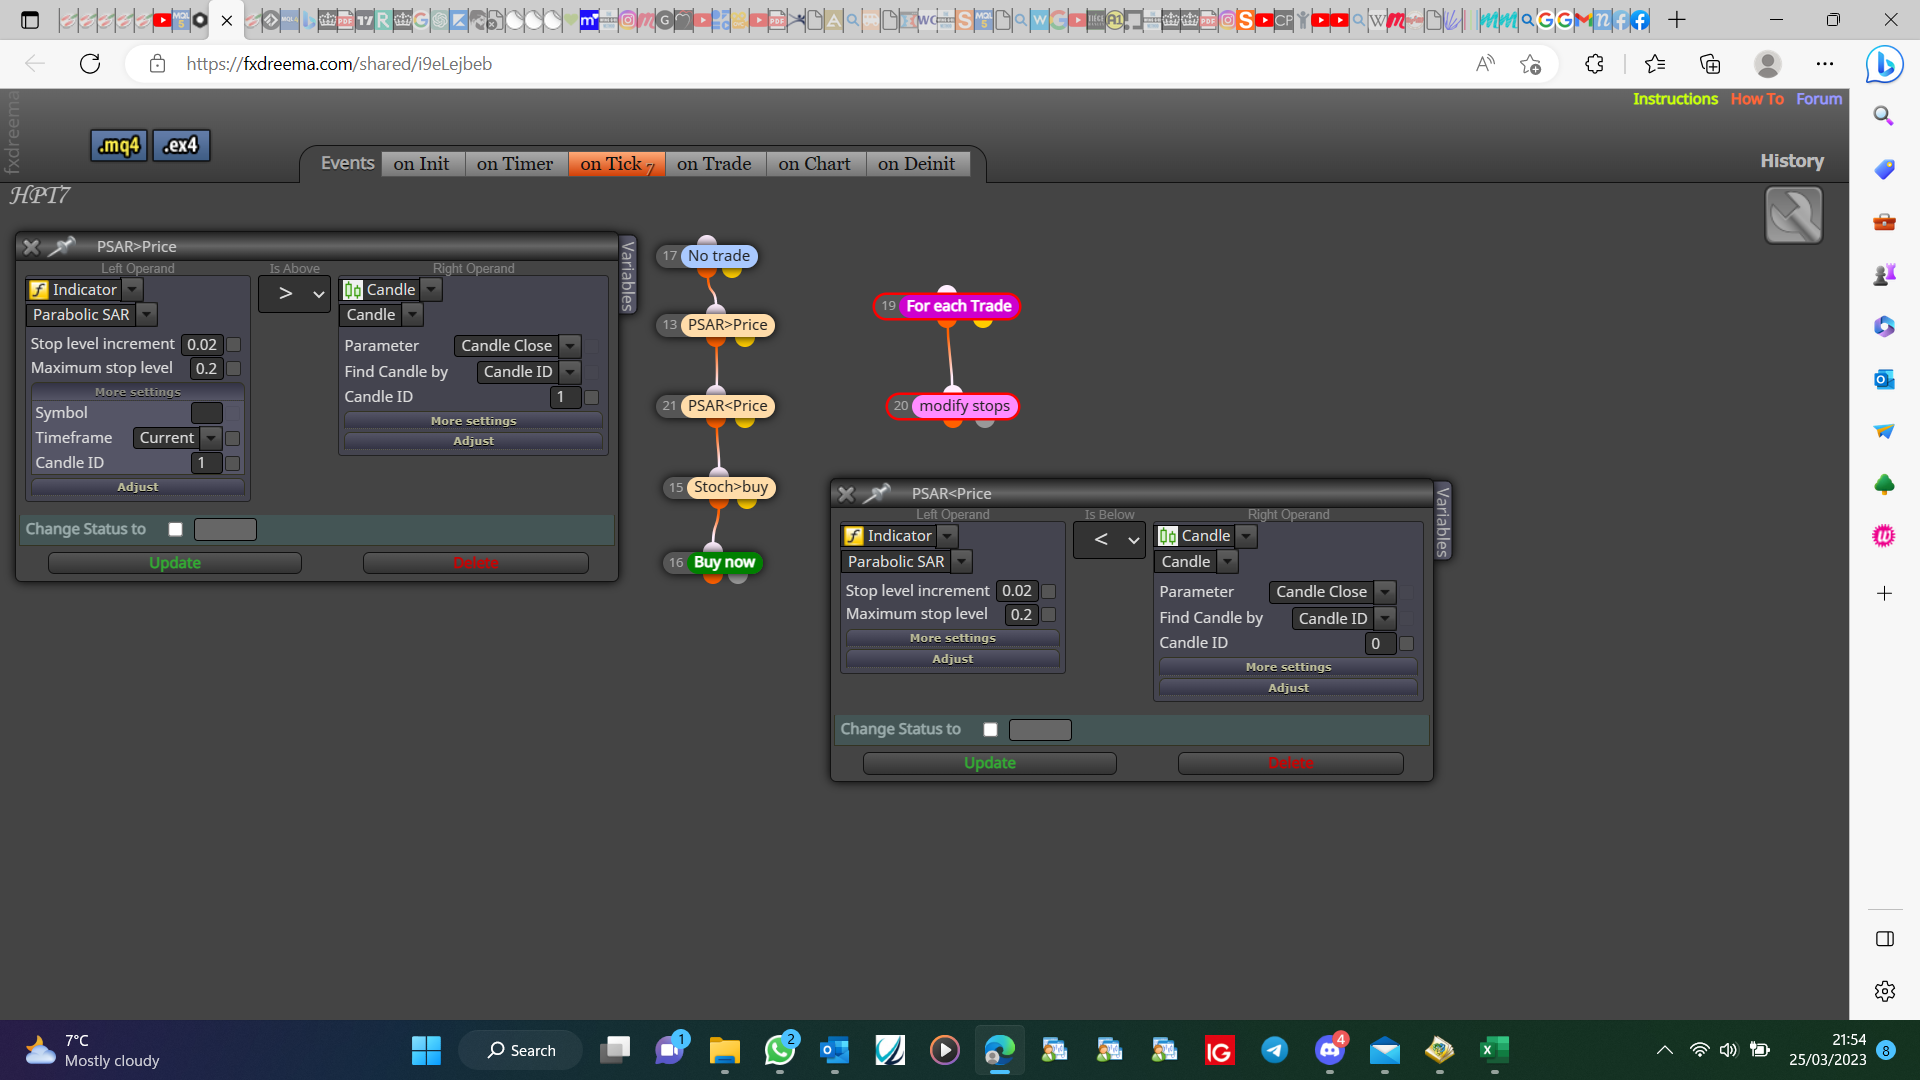Click the .ex4 export icon
The height and width of the screenshot is (1080, 1920).
[x=181, y=146]
